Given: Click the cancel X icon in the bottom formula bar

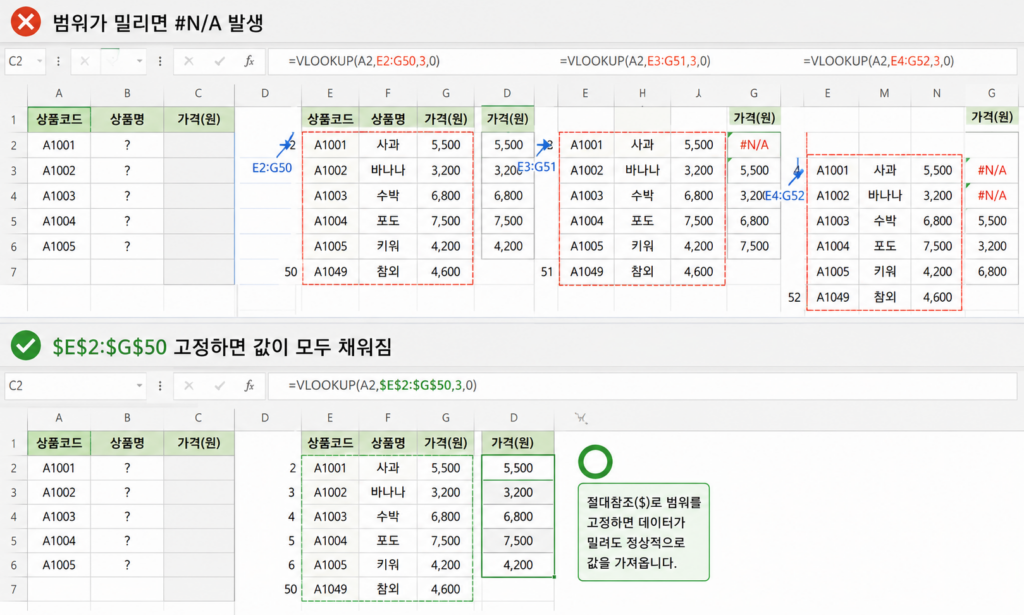Looking at the screenshot, I should coord(189,386).
